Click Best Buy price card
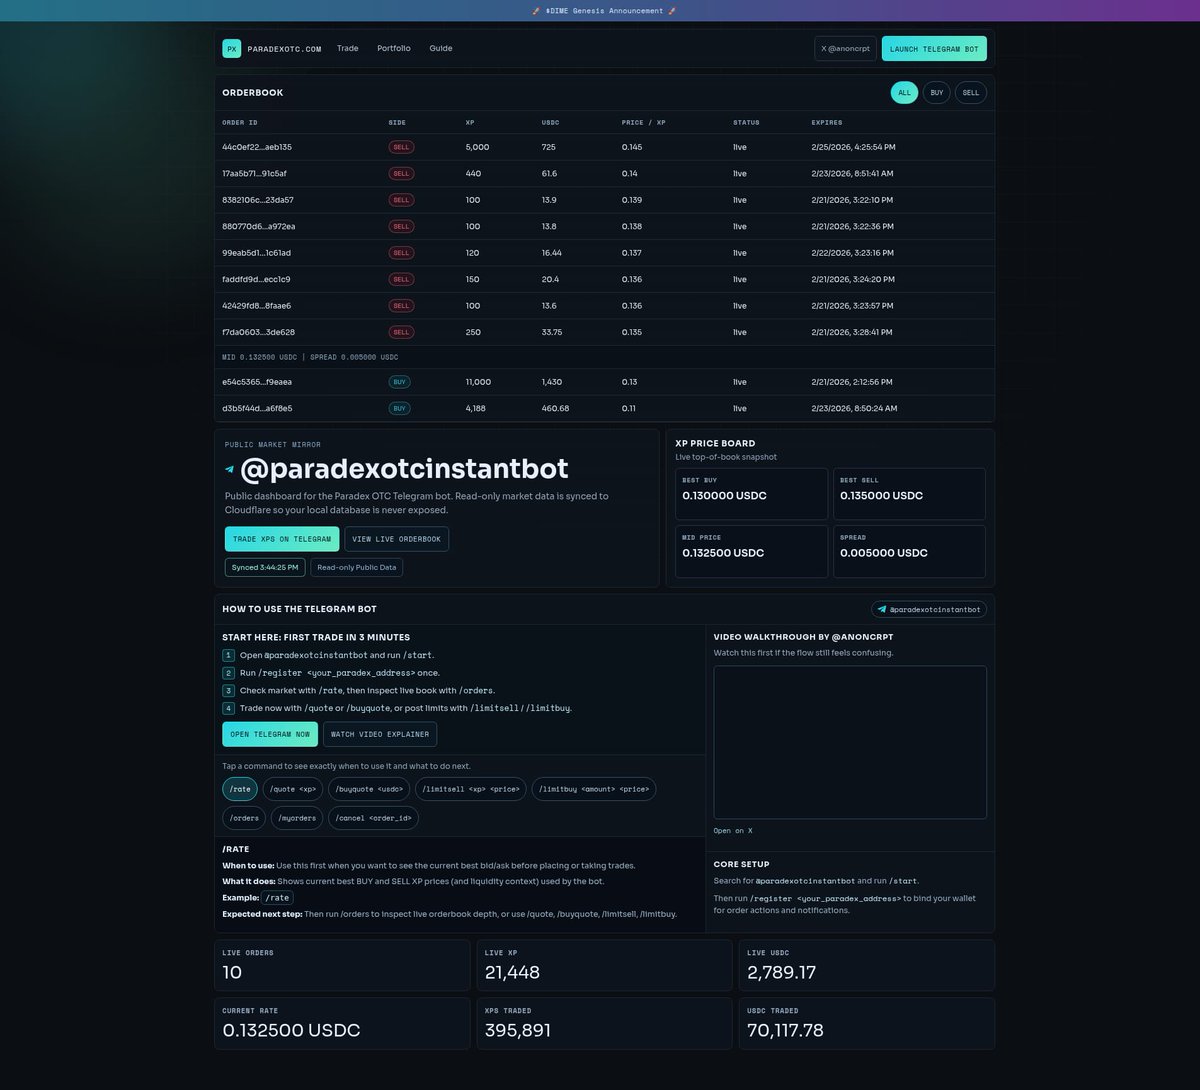Screen dimensions: 1200x1090 [751, 494]
